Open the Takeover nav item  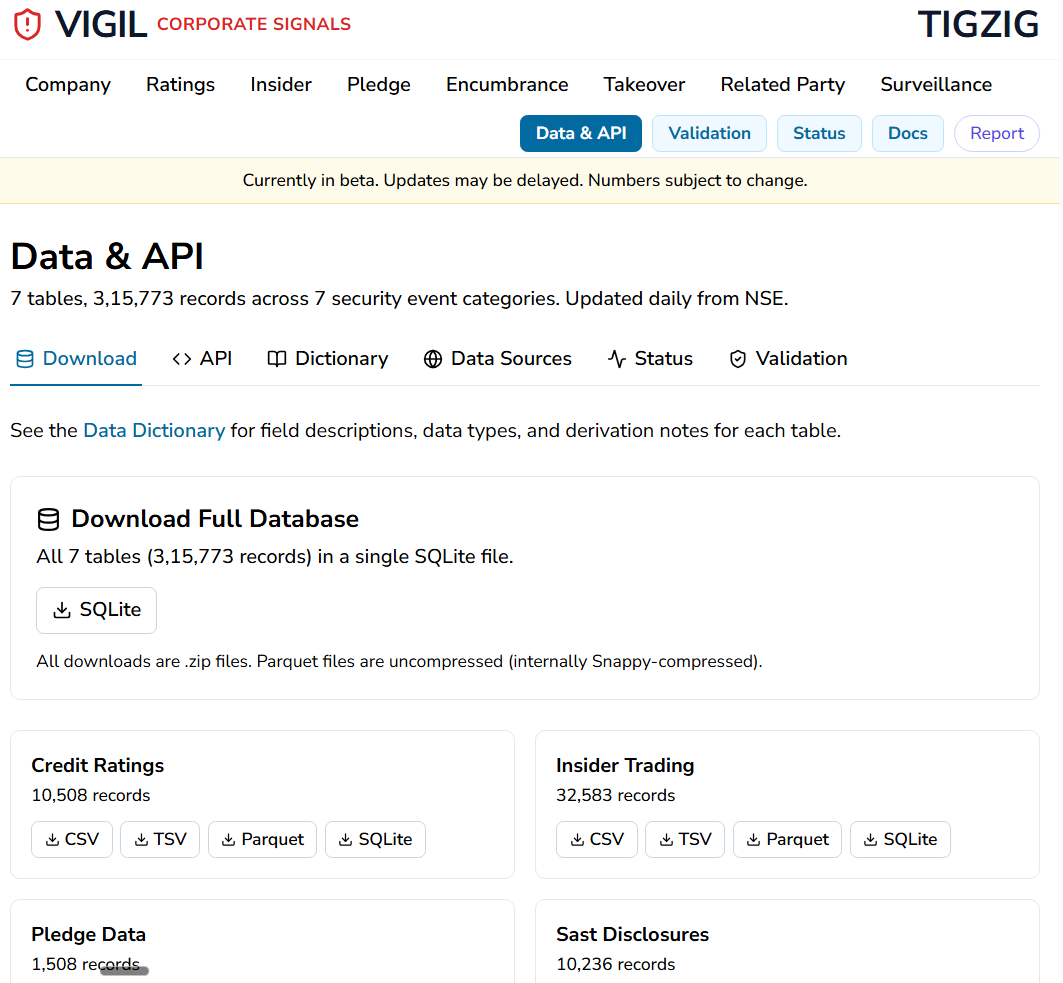(644, 85)
